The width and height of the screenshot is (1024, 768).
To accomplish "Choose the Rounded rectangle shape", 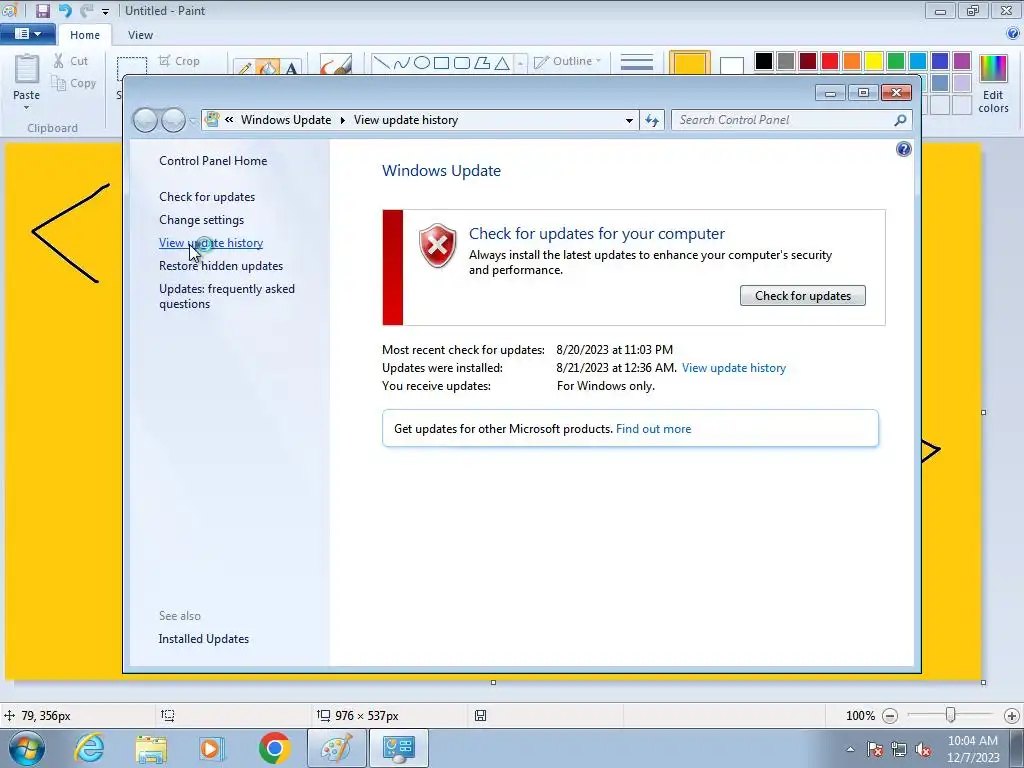I will pos(462,63).
